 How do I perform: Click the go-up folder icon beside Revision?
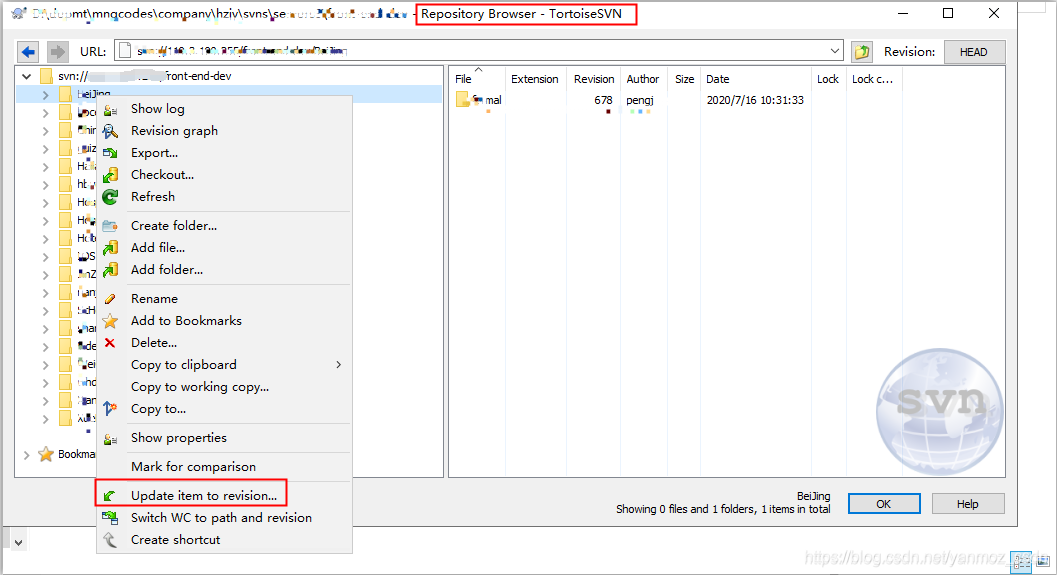pyautogui.click(x=862, y=52)
